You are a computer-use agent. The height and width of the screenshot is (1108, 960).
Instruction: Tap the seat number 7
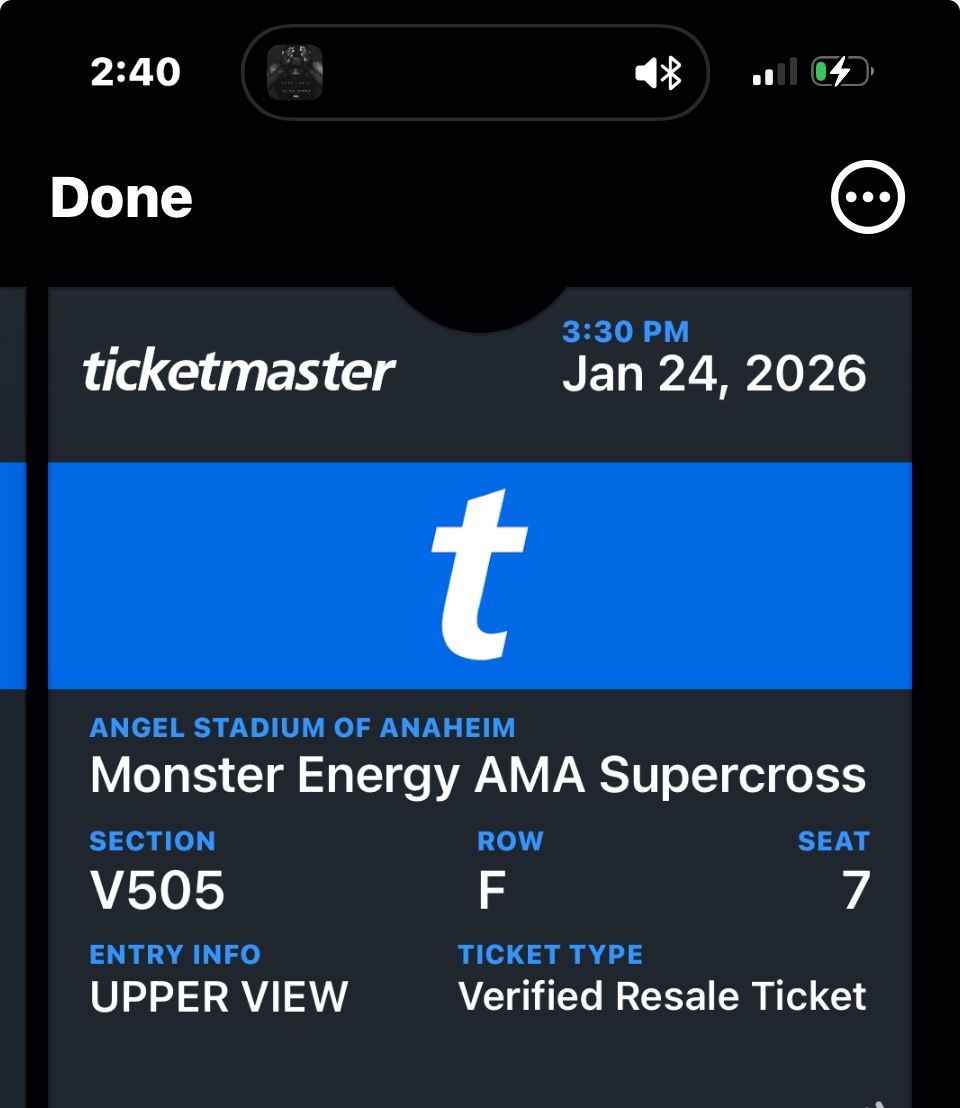[856, 890]
